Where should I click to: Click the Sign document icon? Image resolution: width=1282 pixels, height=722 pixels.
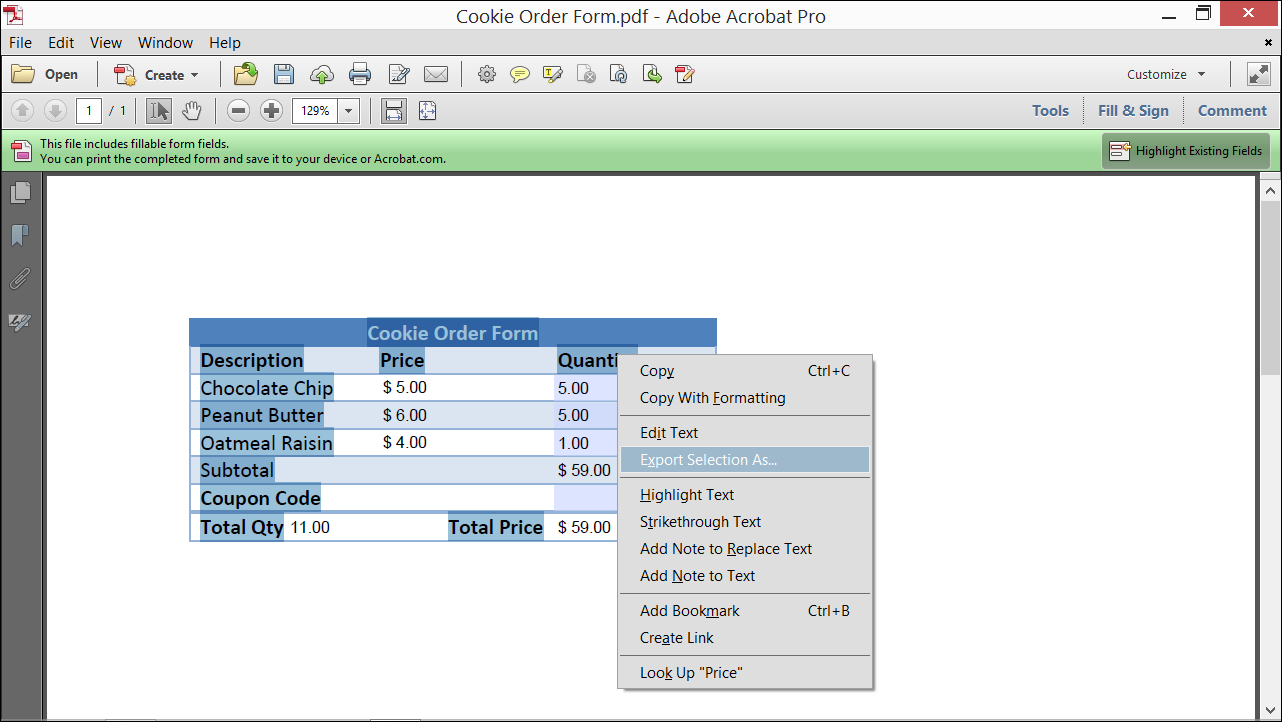pyautogui.click(x=399, y=74)
